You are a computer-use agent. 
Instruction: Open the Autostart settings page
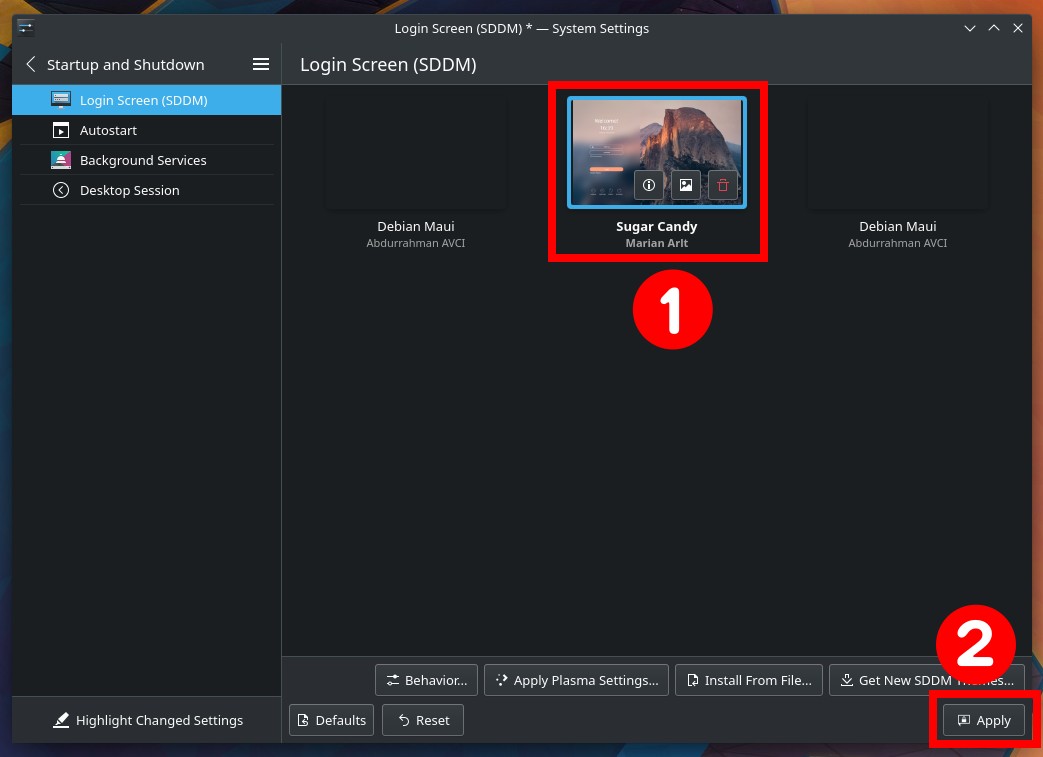(x=146, y=130)
